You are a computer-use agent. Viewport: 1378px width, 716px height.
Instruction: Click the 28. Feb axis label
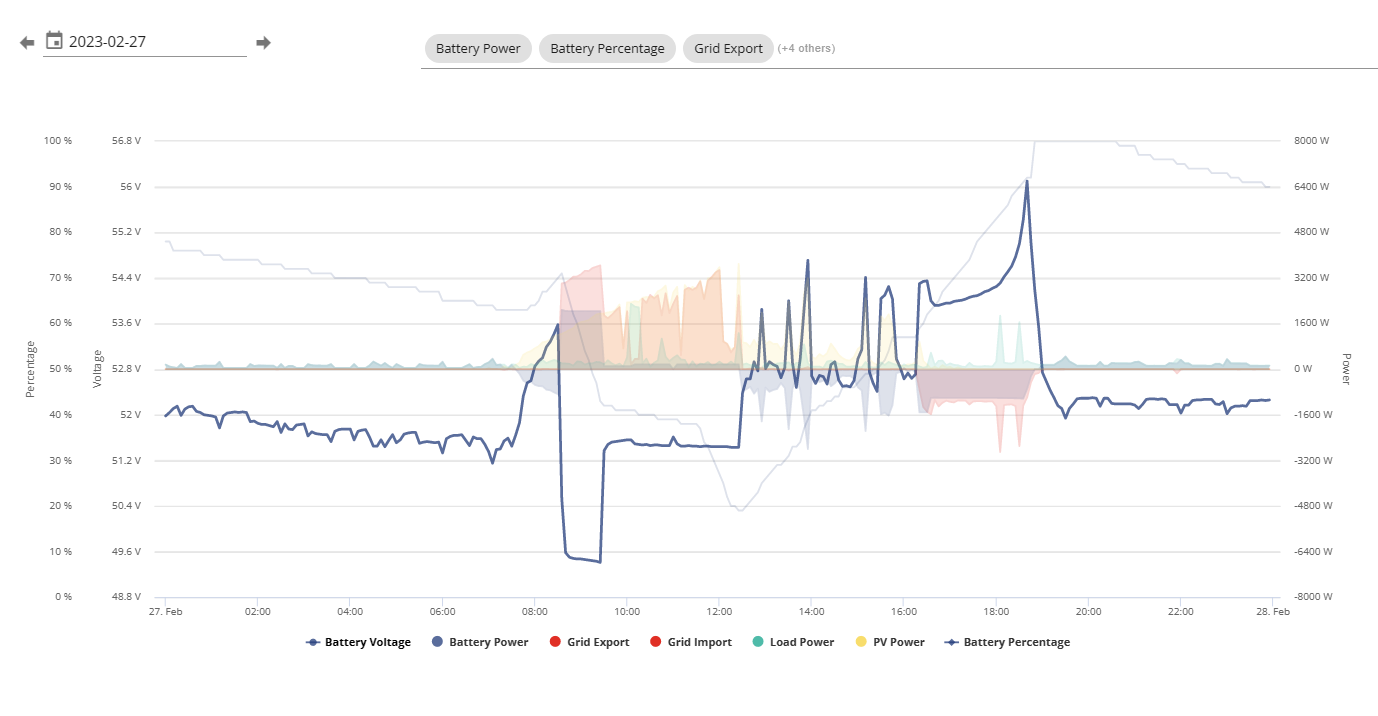click(x=1273, y=611)
